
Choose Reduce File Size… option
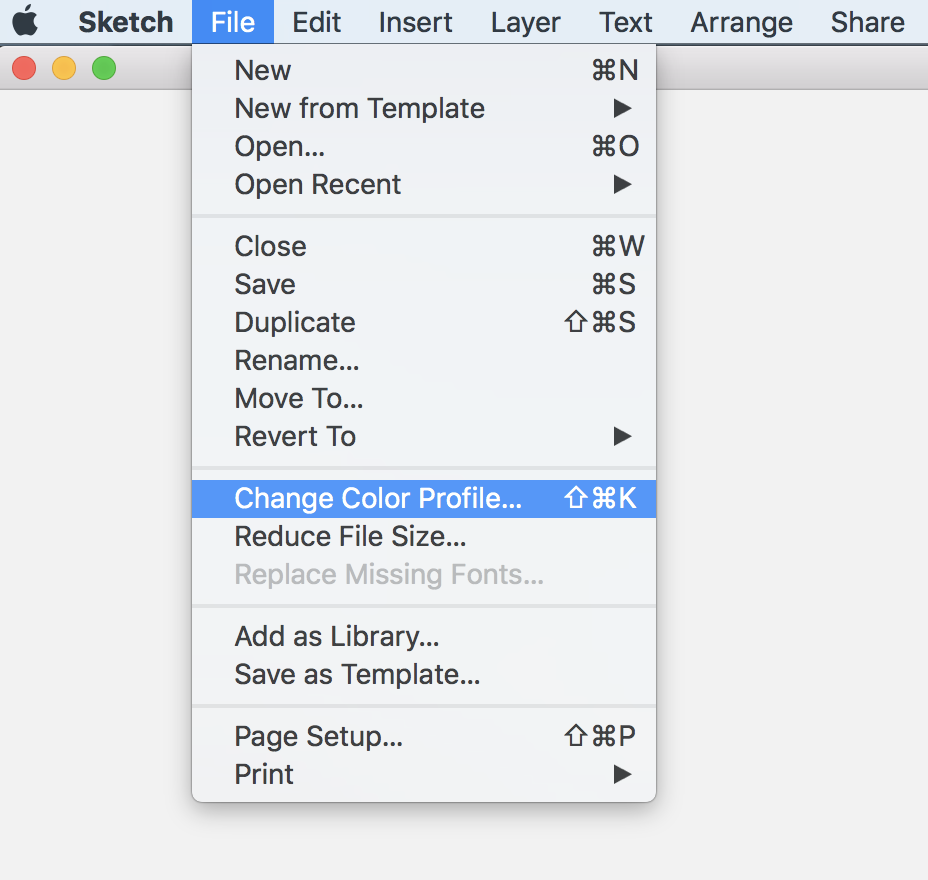click(x=424, y=536)
